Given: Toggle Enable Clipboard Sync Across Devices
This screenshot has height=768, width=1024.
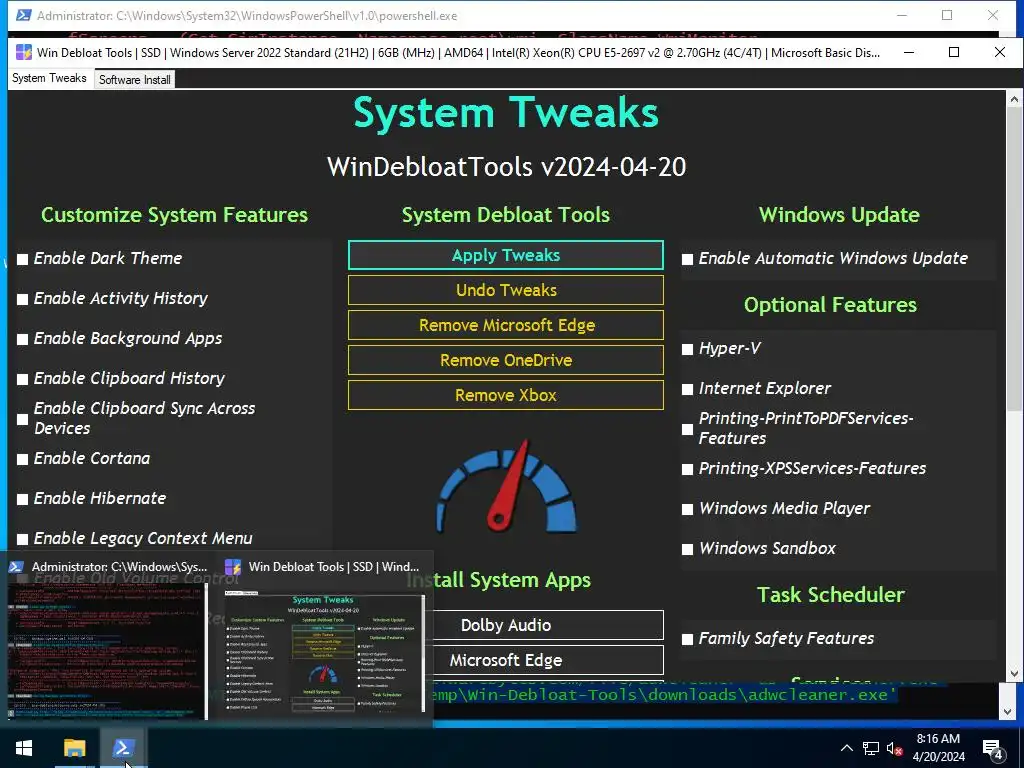Looking at the screenshot, I should coord(22,419).
